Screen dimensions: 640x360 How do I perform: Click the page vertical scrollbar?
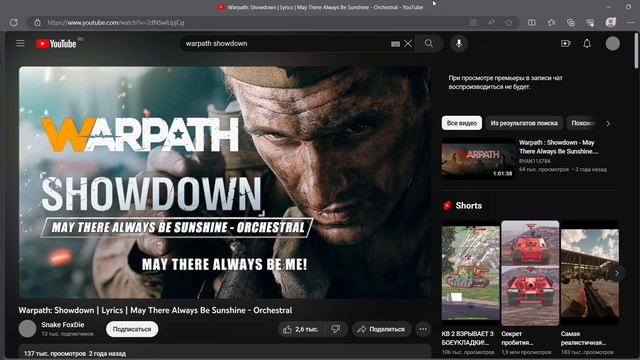tap(637, 51)
